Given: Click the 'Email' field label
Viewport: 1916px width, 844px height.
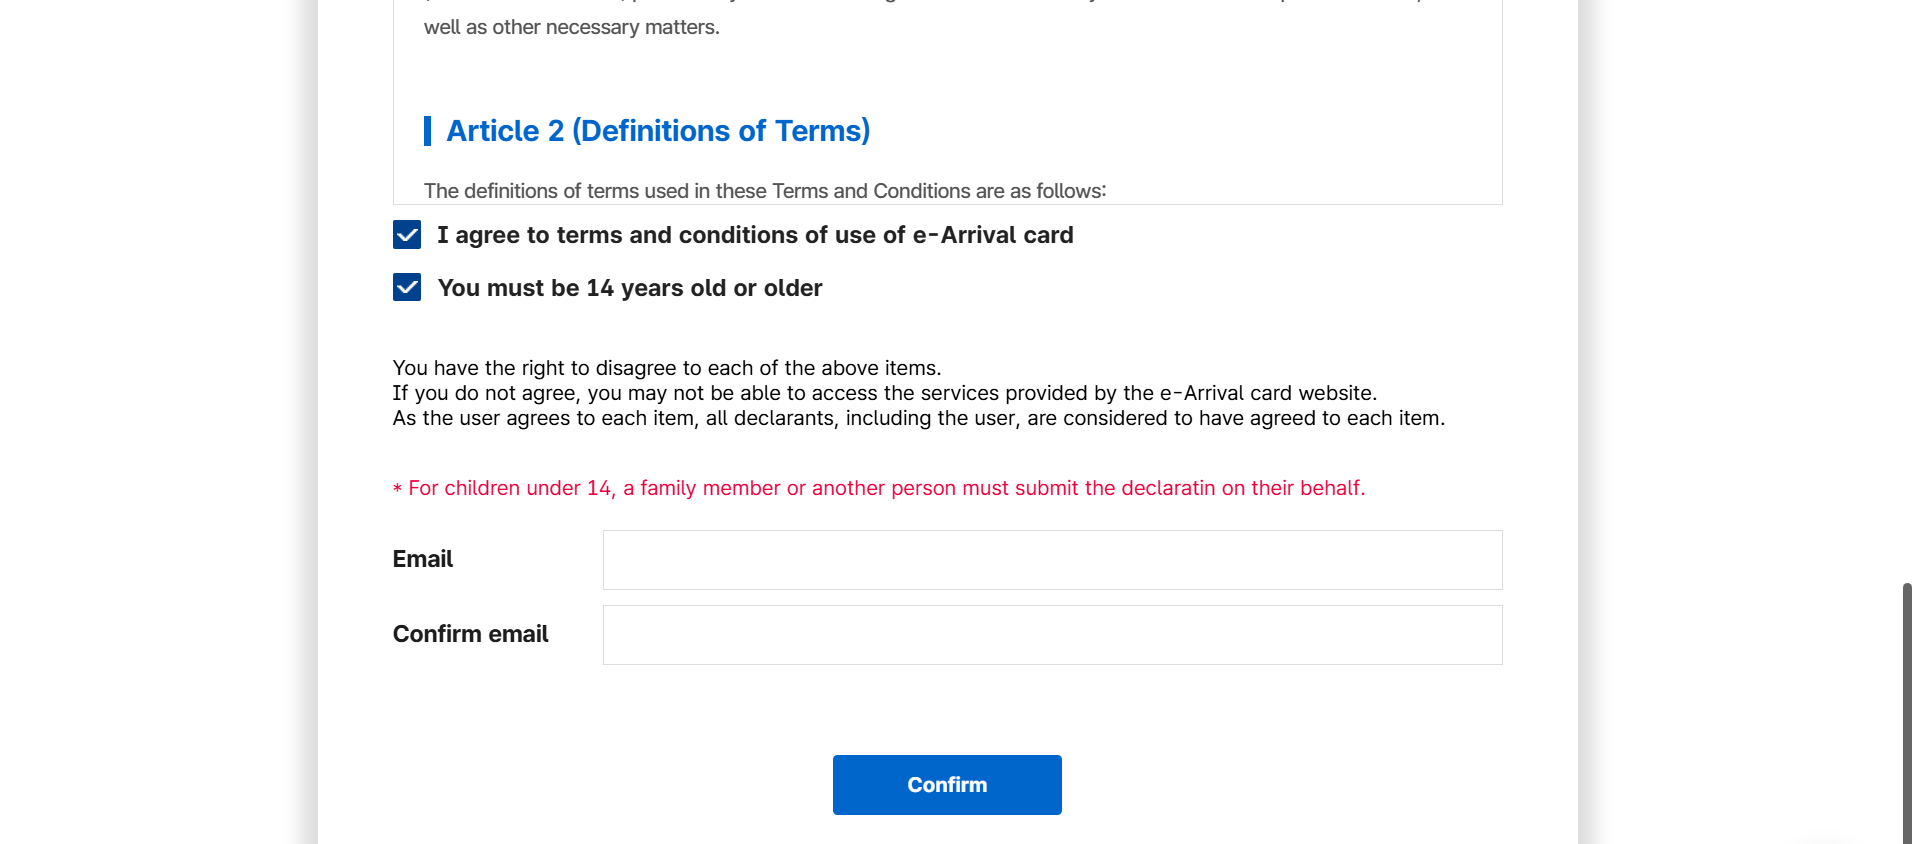Looking at the screenshot, I should coord(423,559).
